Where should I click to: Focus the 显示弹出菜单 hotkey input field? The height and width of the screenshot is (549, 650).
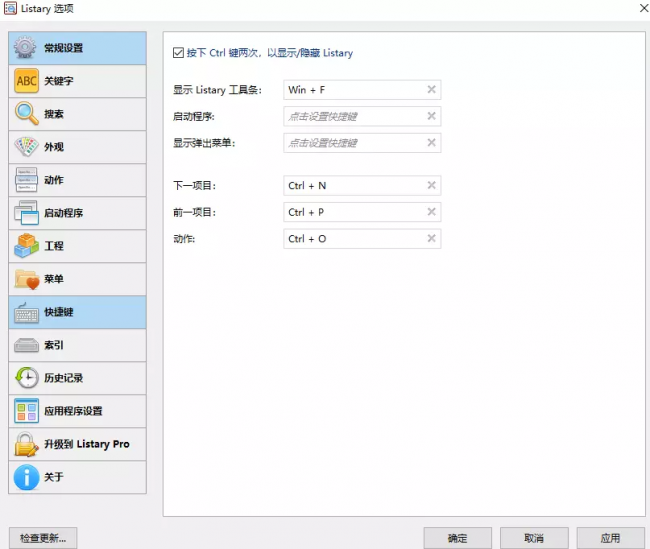pyautogui.click(x=362, y=143)
